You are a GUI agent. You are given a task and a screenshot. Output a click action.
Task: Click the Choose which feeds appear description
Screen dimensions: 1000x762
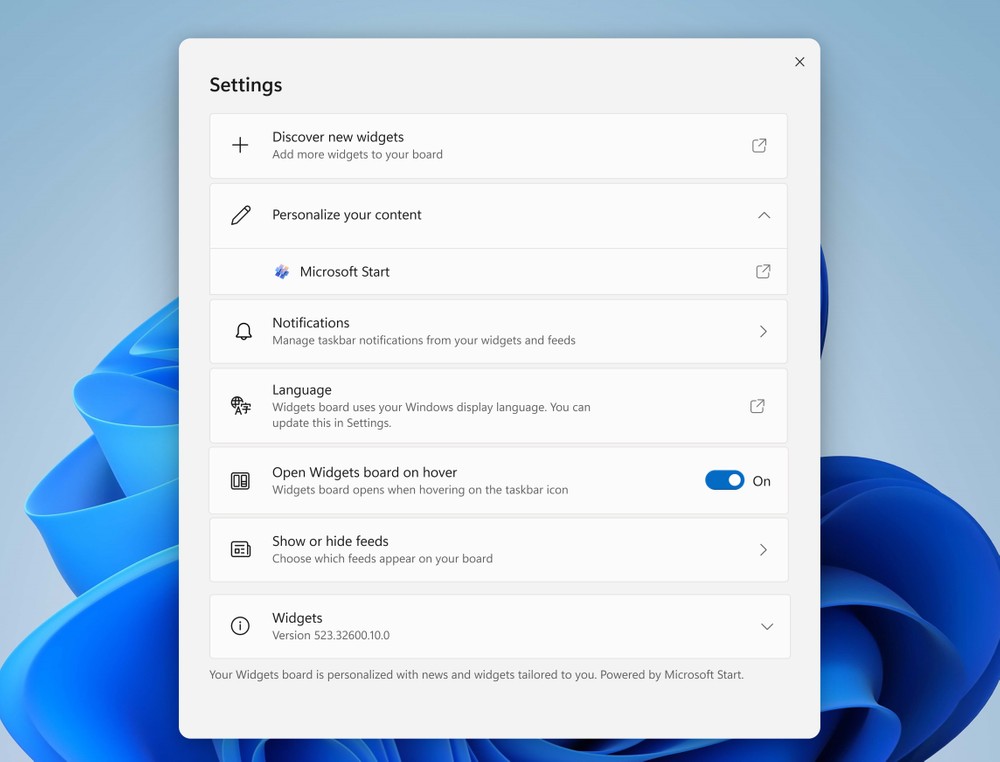[x=383, y=559]
